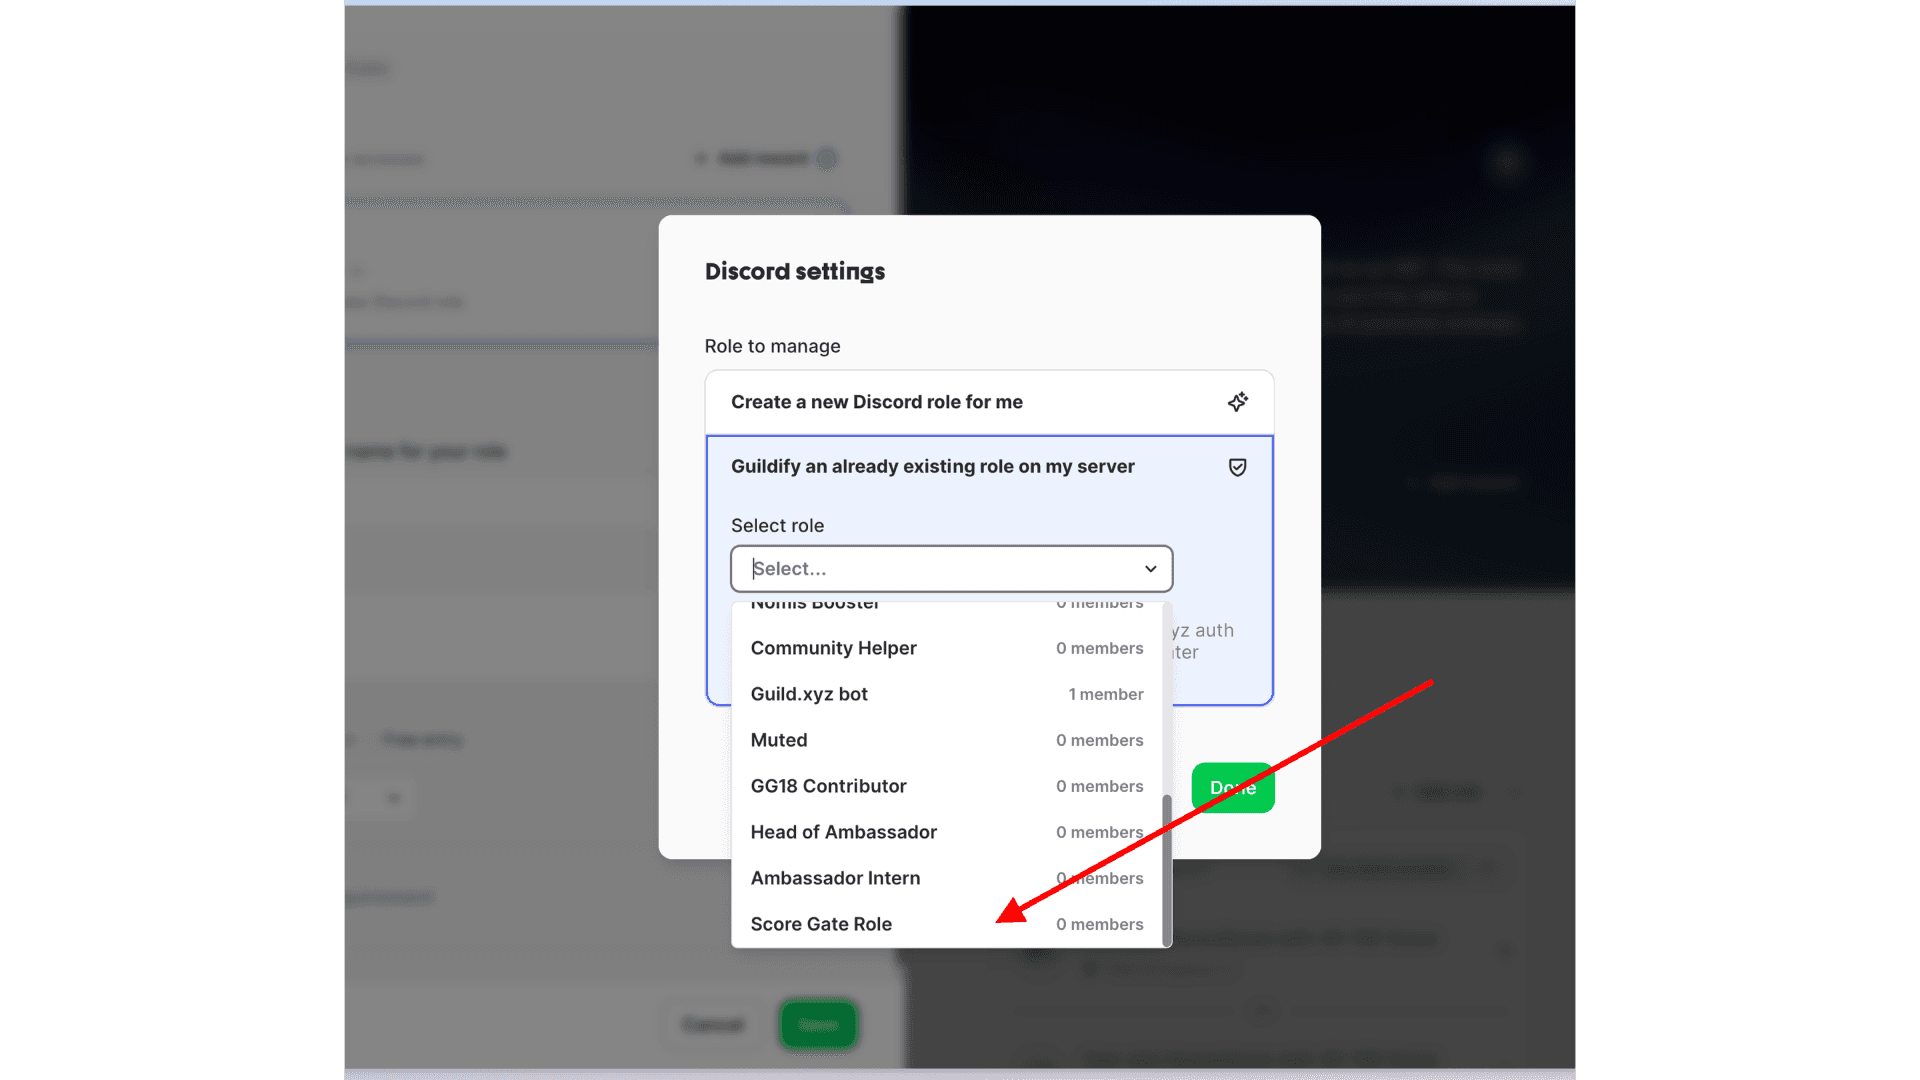
Task: Click the blurred green Save button
Action: [818, 1024]
